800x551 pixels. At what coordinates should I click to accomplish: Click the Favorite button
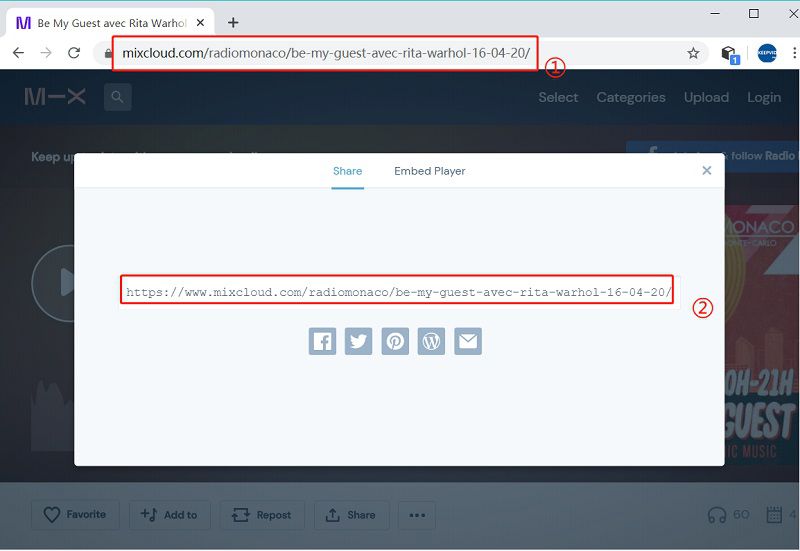tap(76, 515)
